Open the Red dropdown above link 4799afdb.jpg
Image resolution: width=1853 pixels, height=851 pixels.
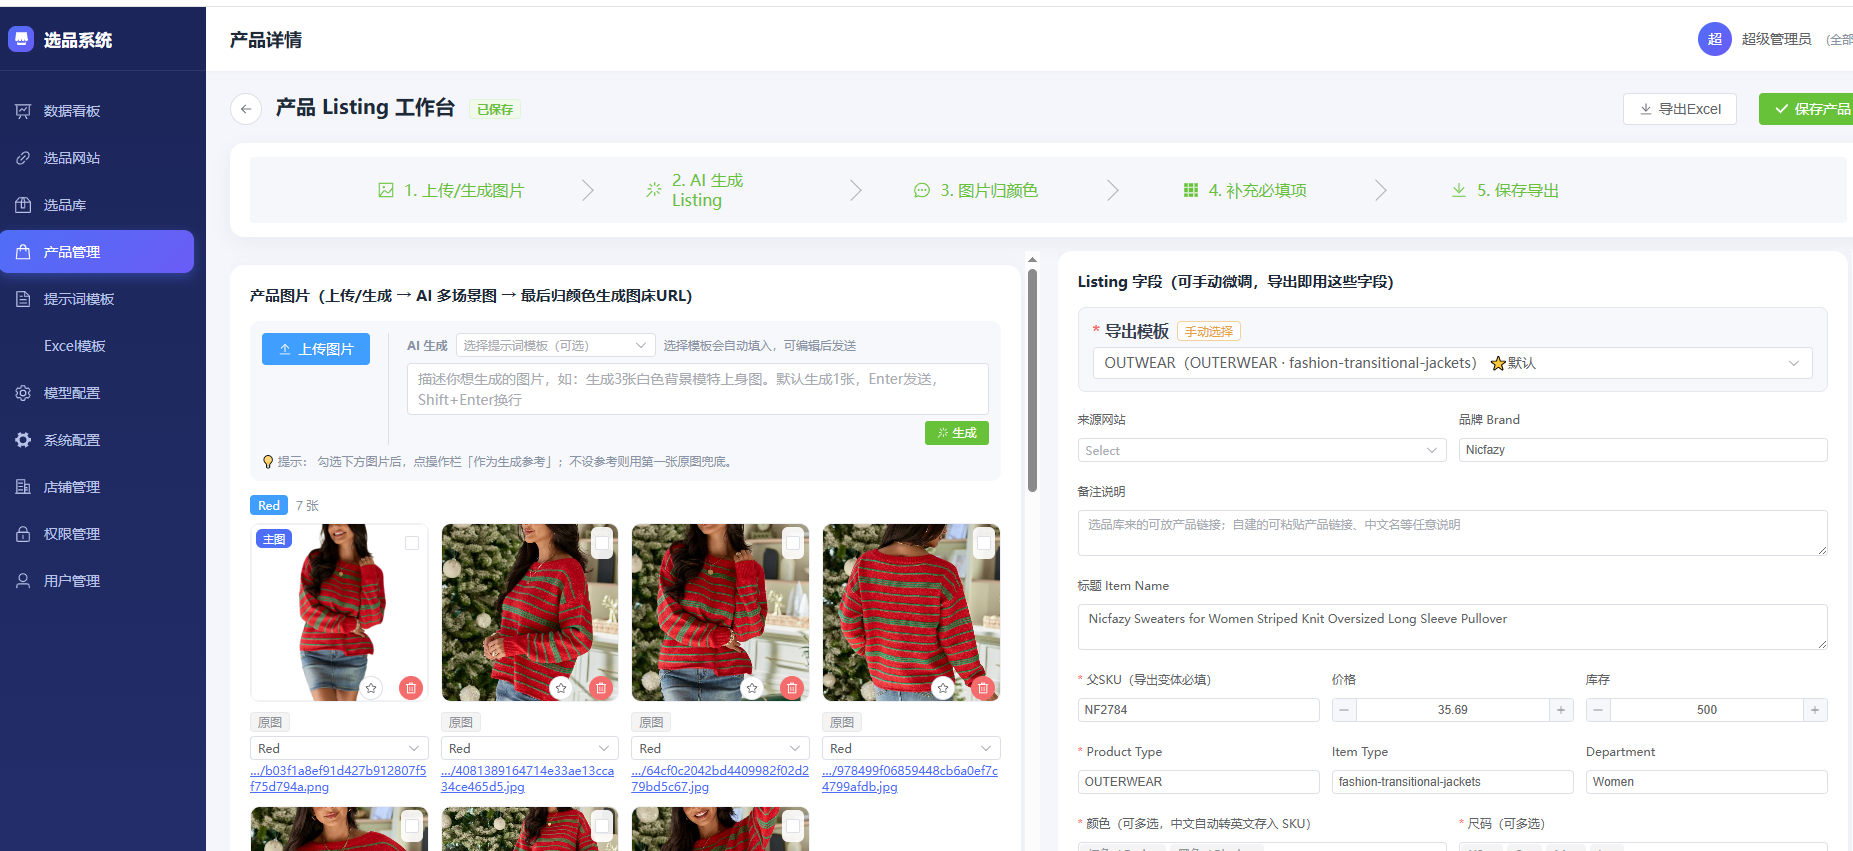(x=911, y=748)
